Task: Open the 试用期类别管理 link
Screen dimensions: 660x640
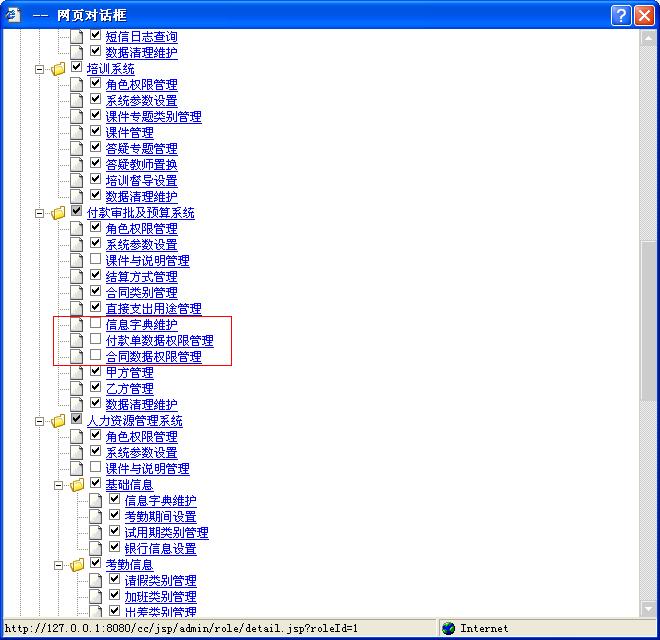Action: coord(167,533)
